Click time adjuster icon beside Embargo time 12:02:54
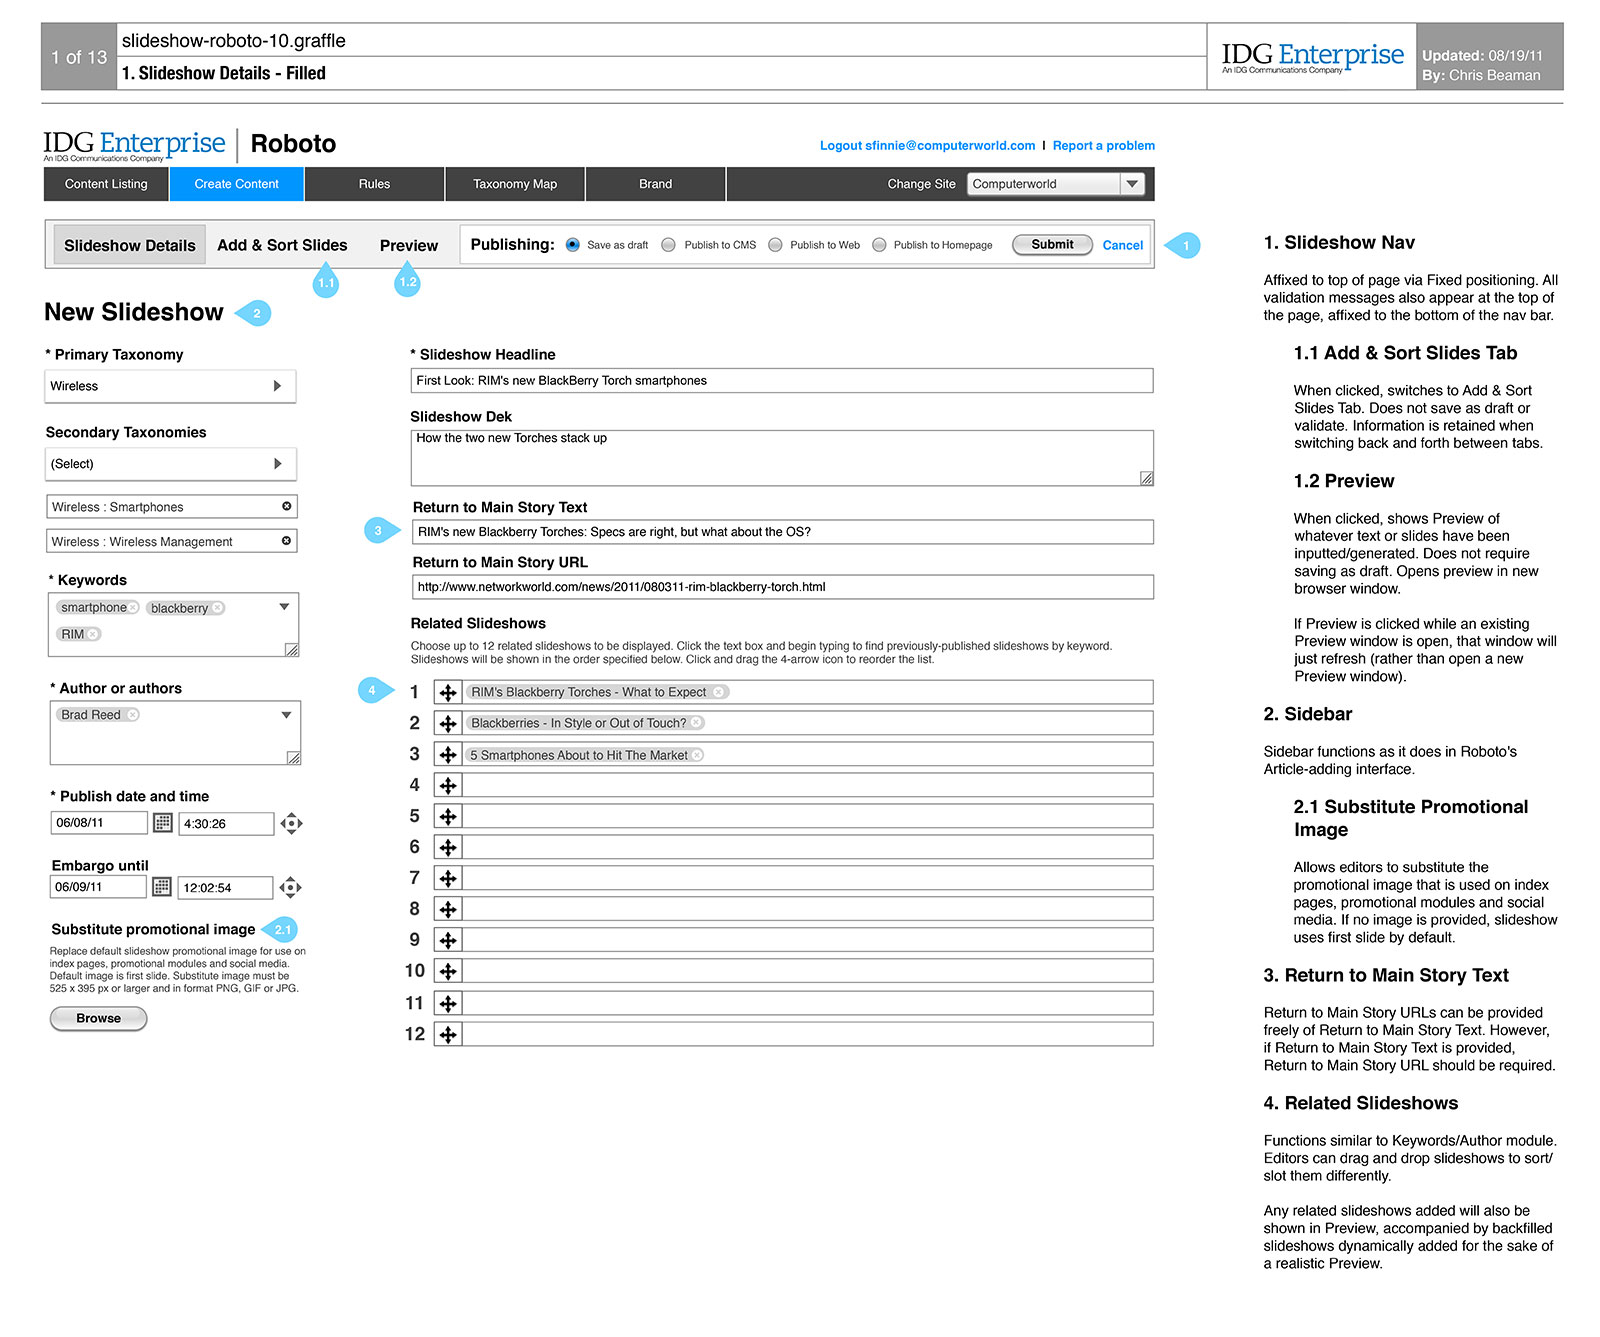This screenshot has width=1600, height=1337. point(290,887)
